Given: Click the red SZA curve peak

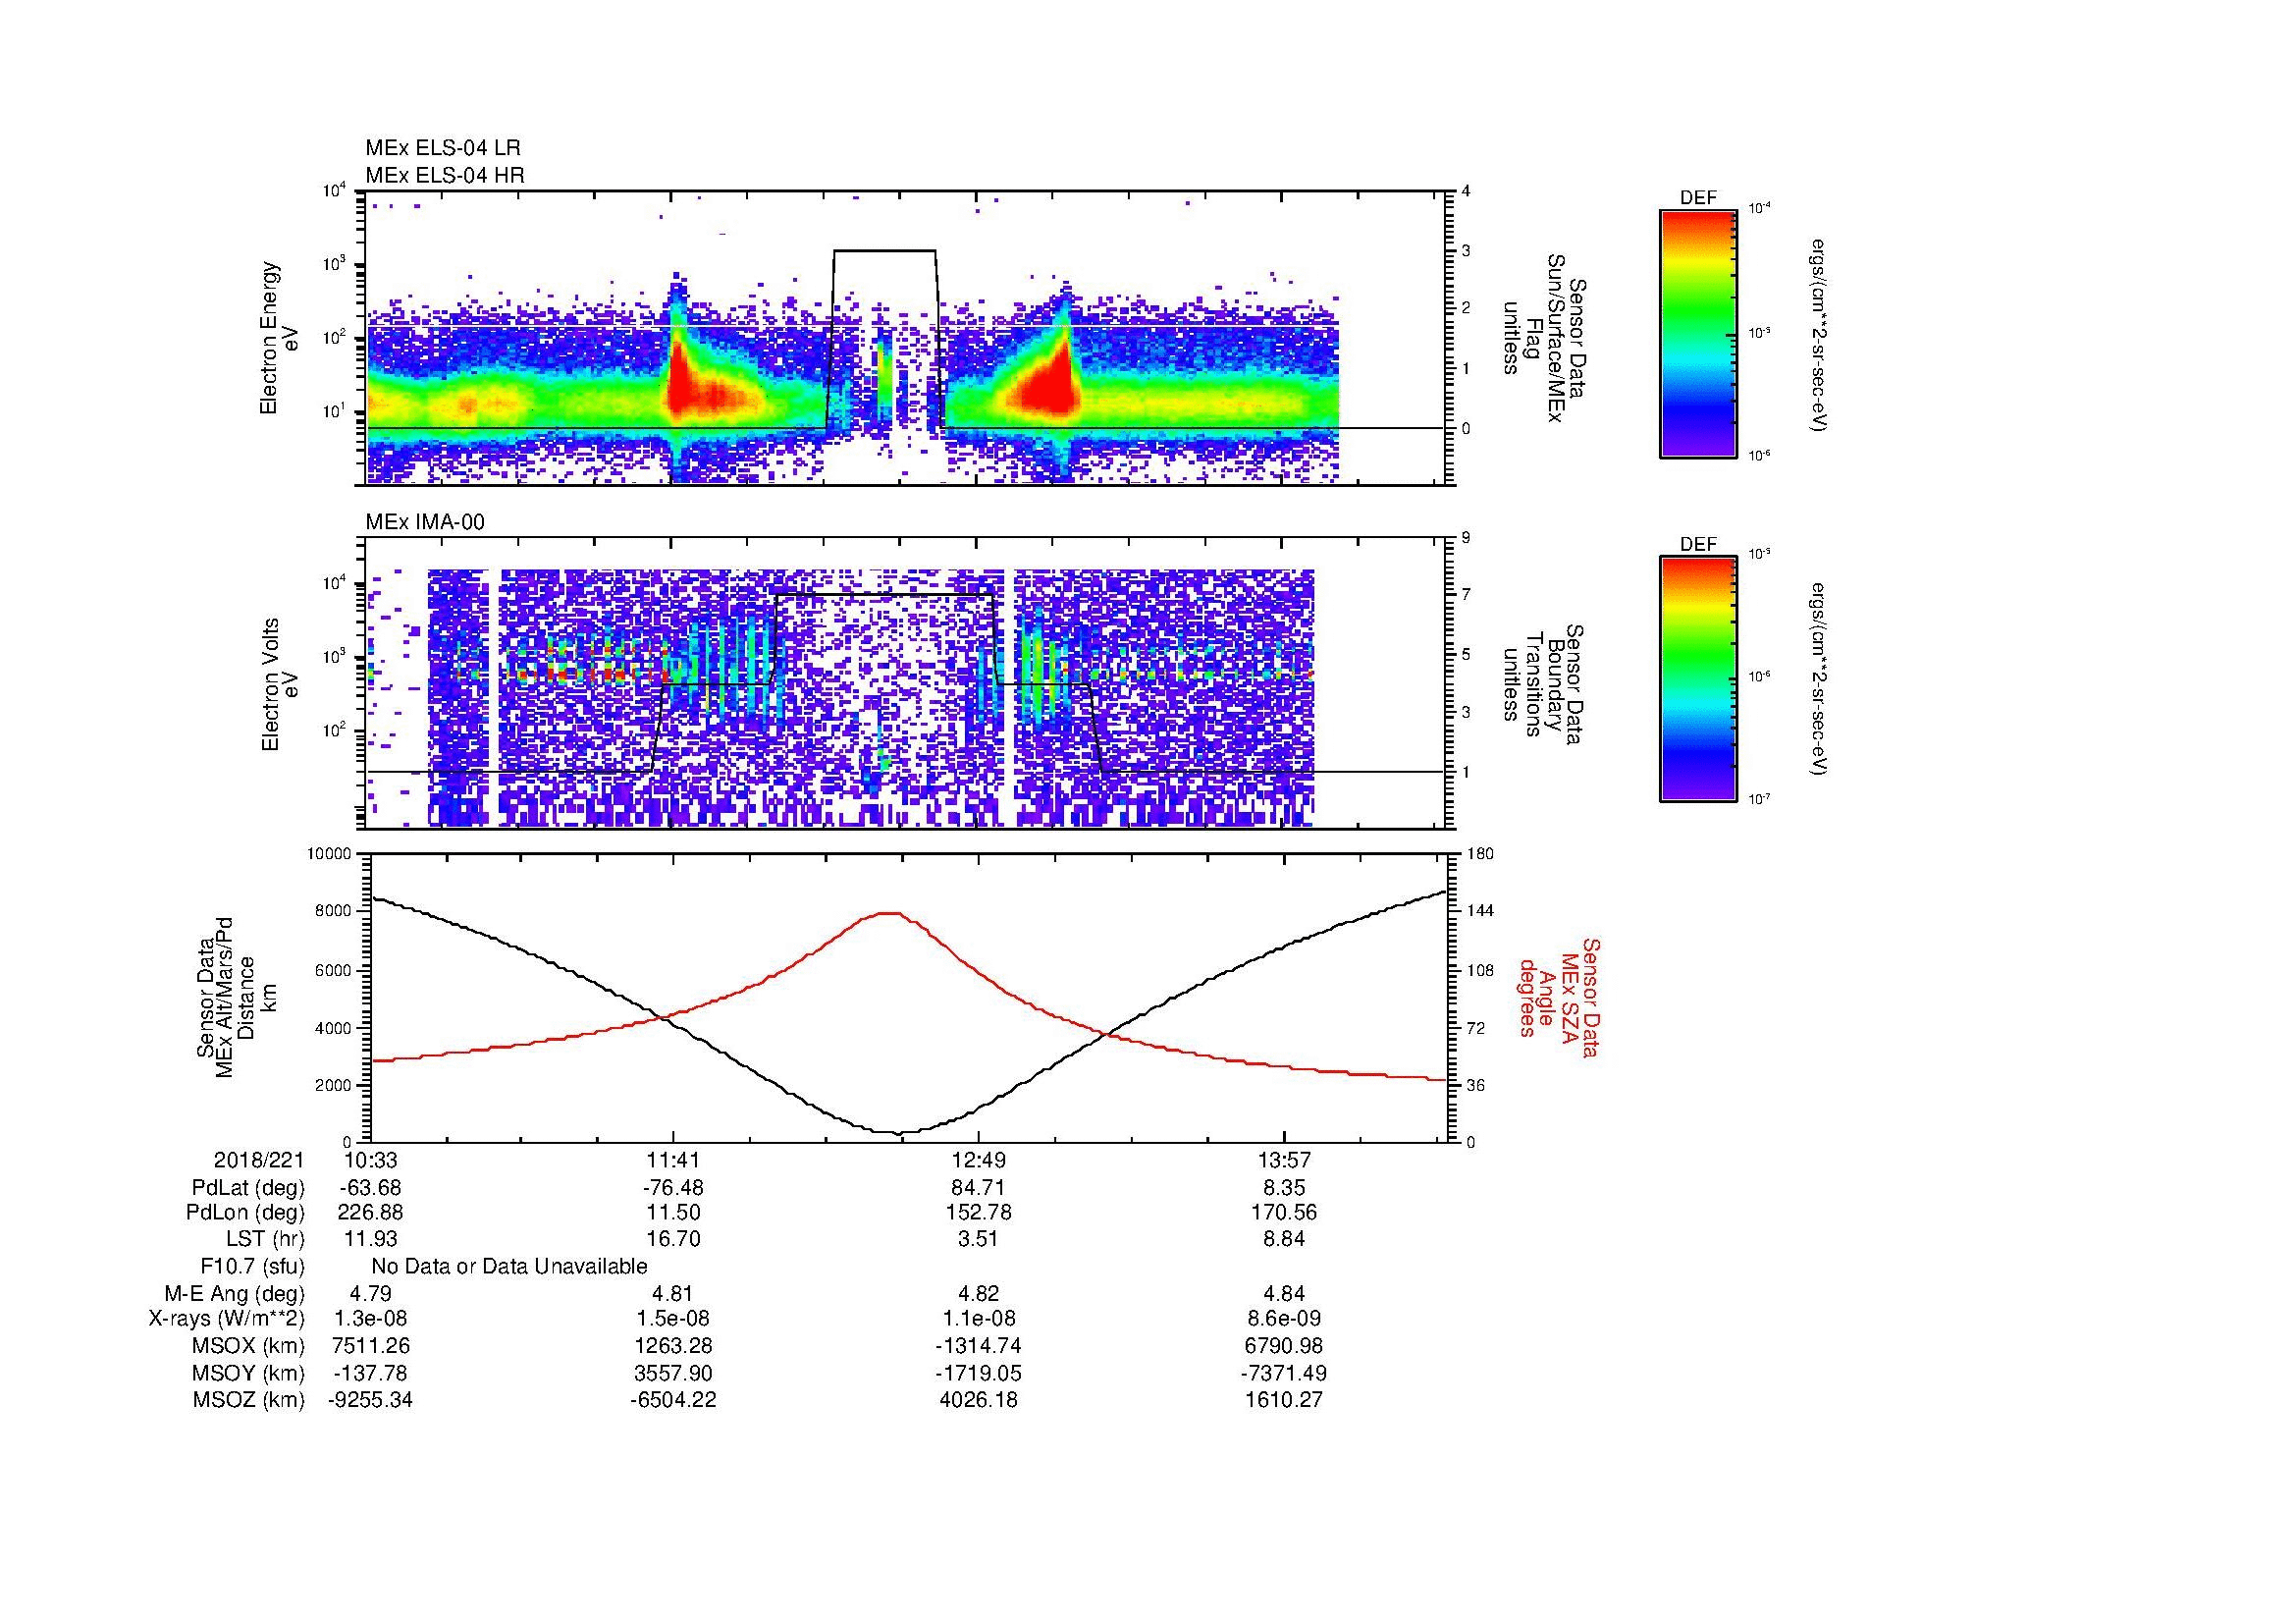Looking at the screenshot, I should pyautogui.click(x=889, y=913).
